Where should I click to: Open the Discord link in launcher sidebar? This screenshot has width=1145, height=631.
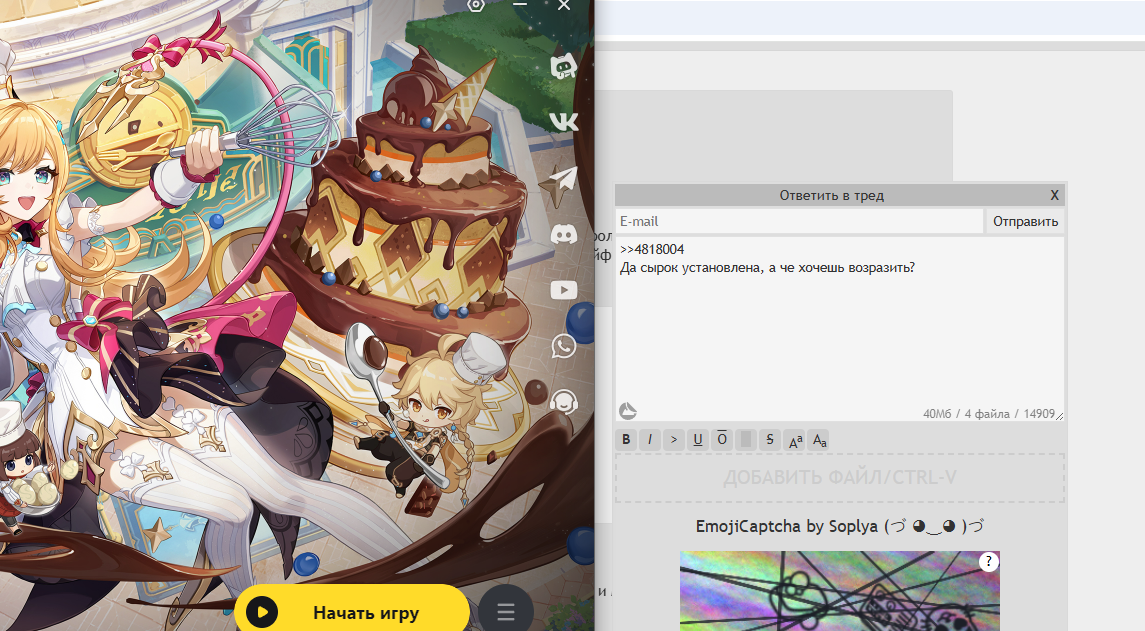tap(564, 234)
